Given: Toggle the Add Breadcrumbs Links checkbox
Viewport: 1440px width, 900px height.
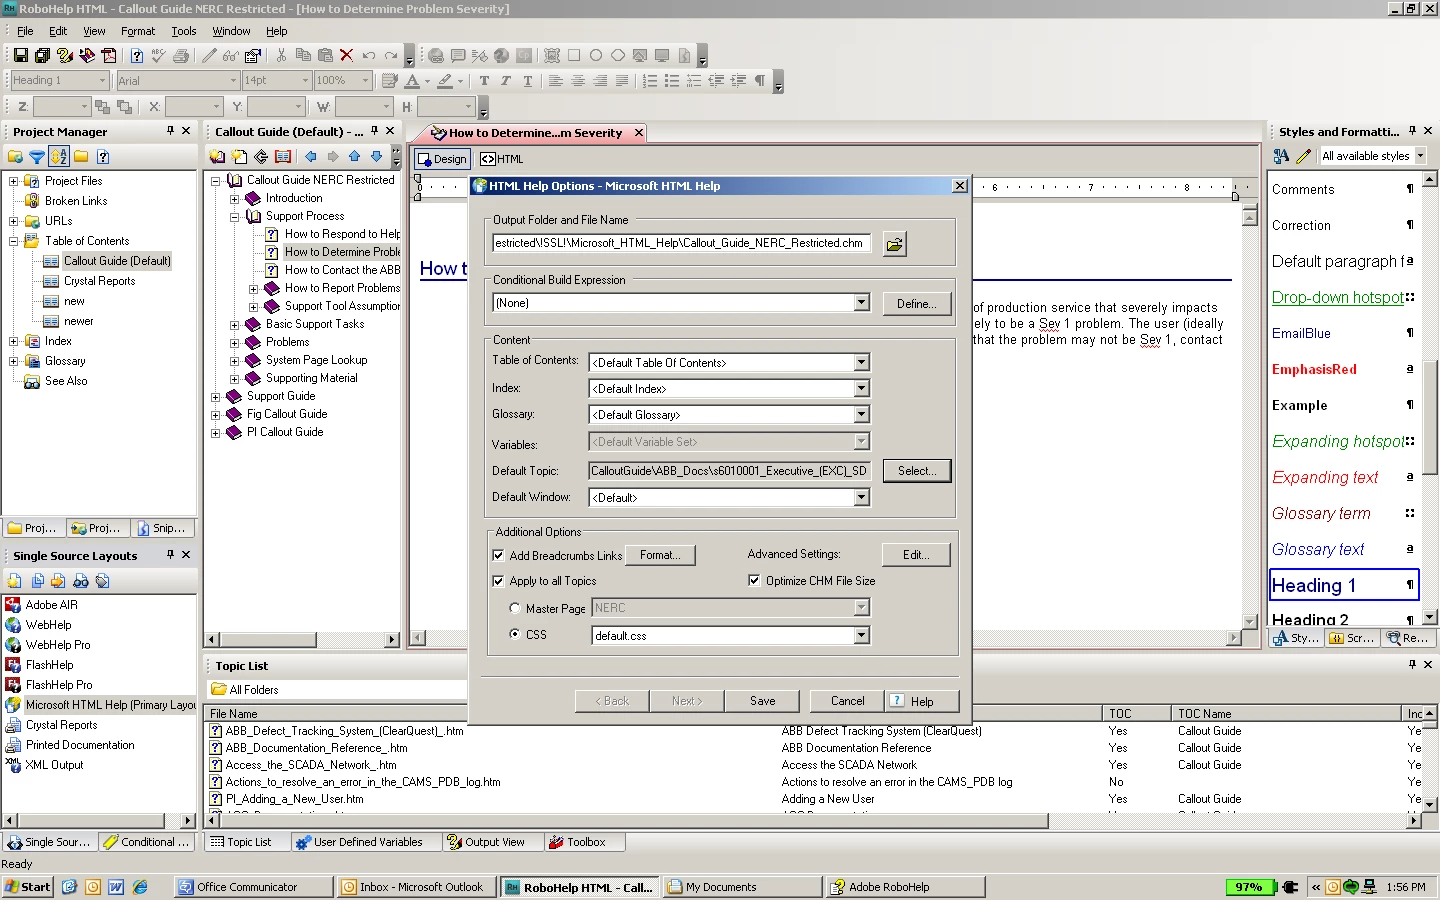Looking at the screenshot, I should (x=498, y=555).
